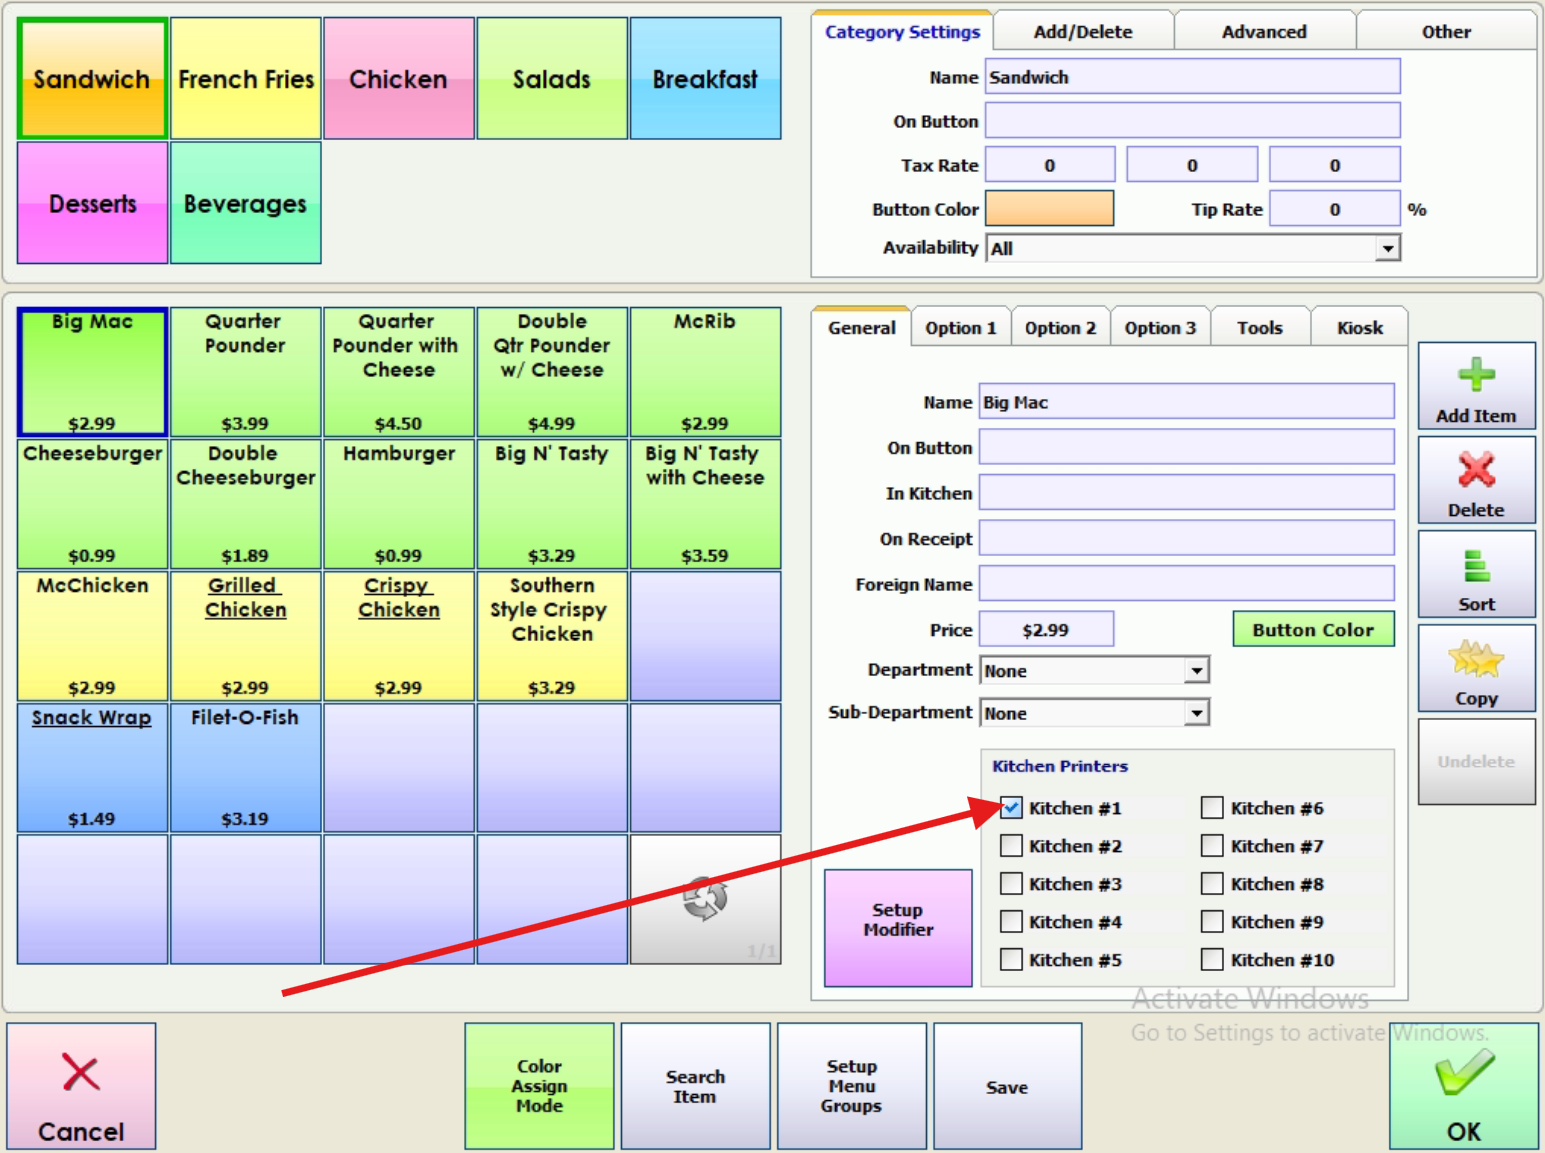Click the Cancel red X button

pos(81,1086)
